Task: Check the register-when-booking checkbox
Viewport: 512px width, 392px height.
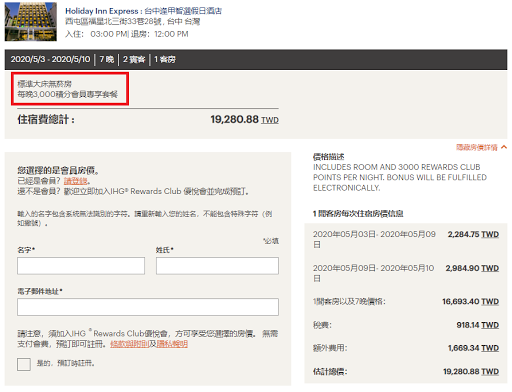Action: tap(24, 364)
